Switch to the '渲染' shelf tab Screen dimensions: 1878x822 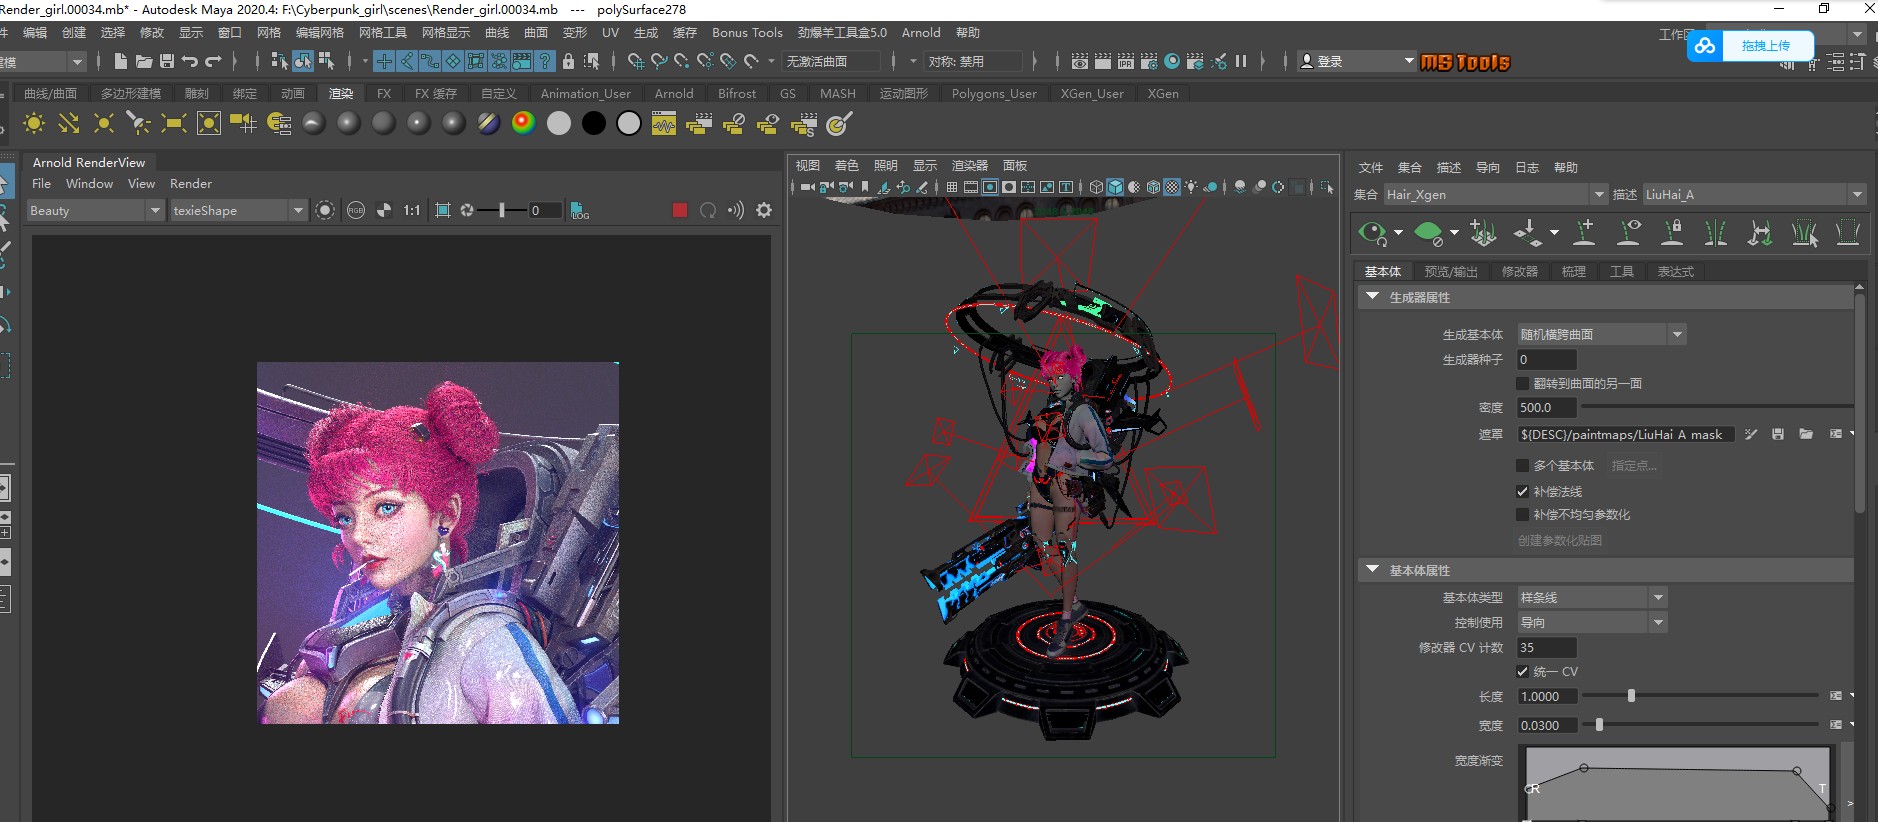341,93
